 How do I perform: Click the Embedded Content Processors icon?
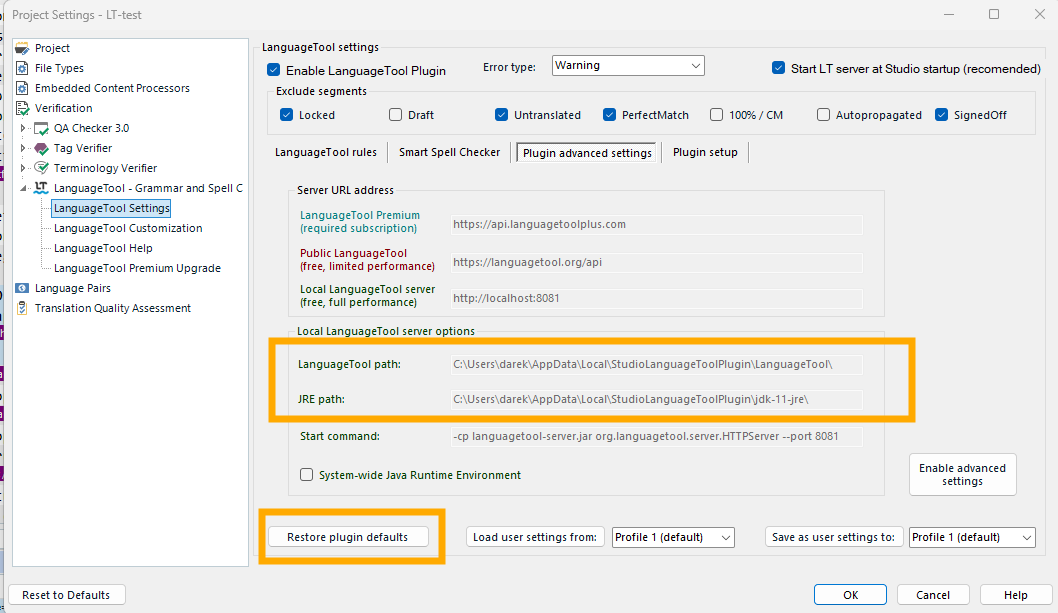(x=22, y=88)
